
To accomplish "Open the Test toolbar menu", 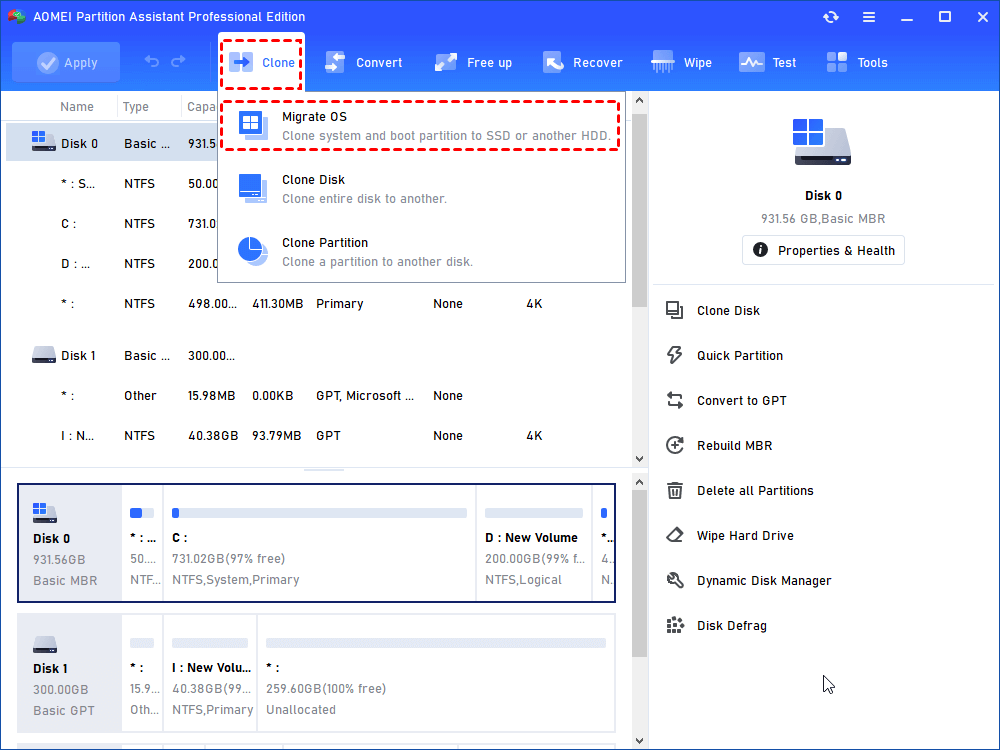I will tap(767, 62).
